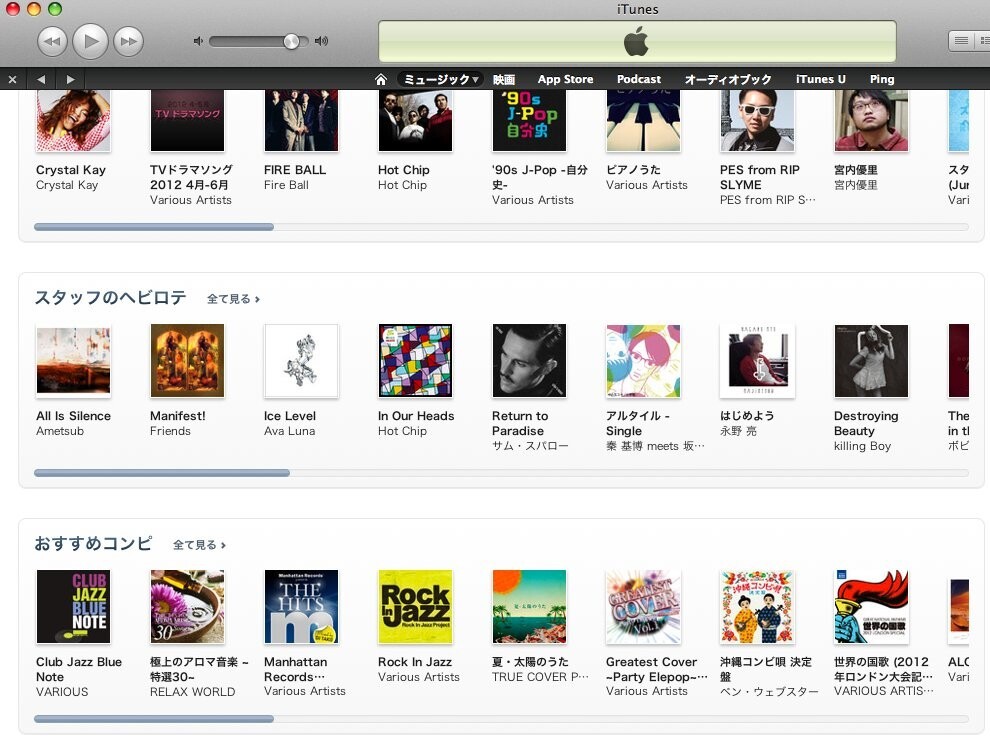See all in スタッフのヘビロテ section
Screen dimensions: 990x738
233,299
